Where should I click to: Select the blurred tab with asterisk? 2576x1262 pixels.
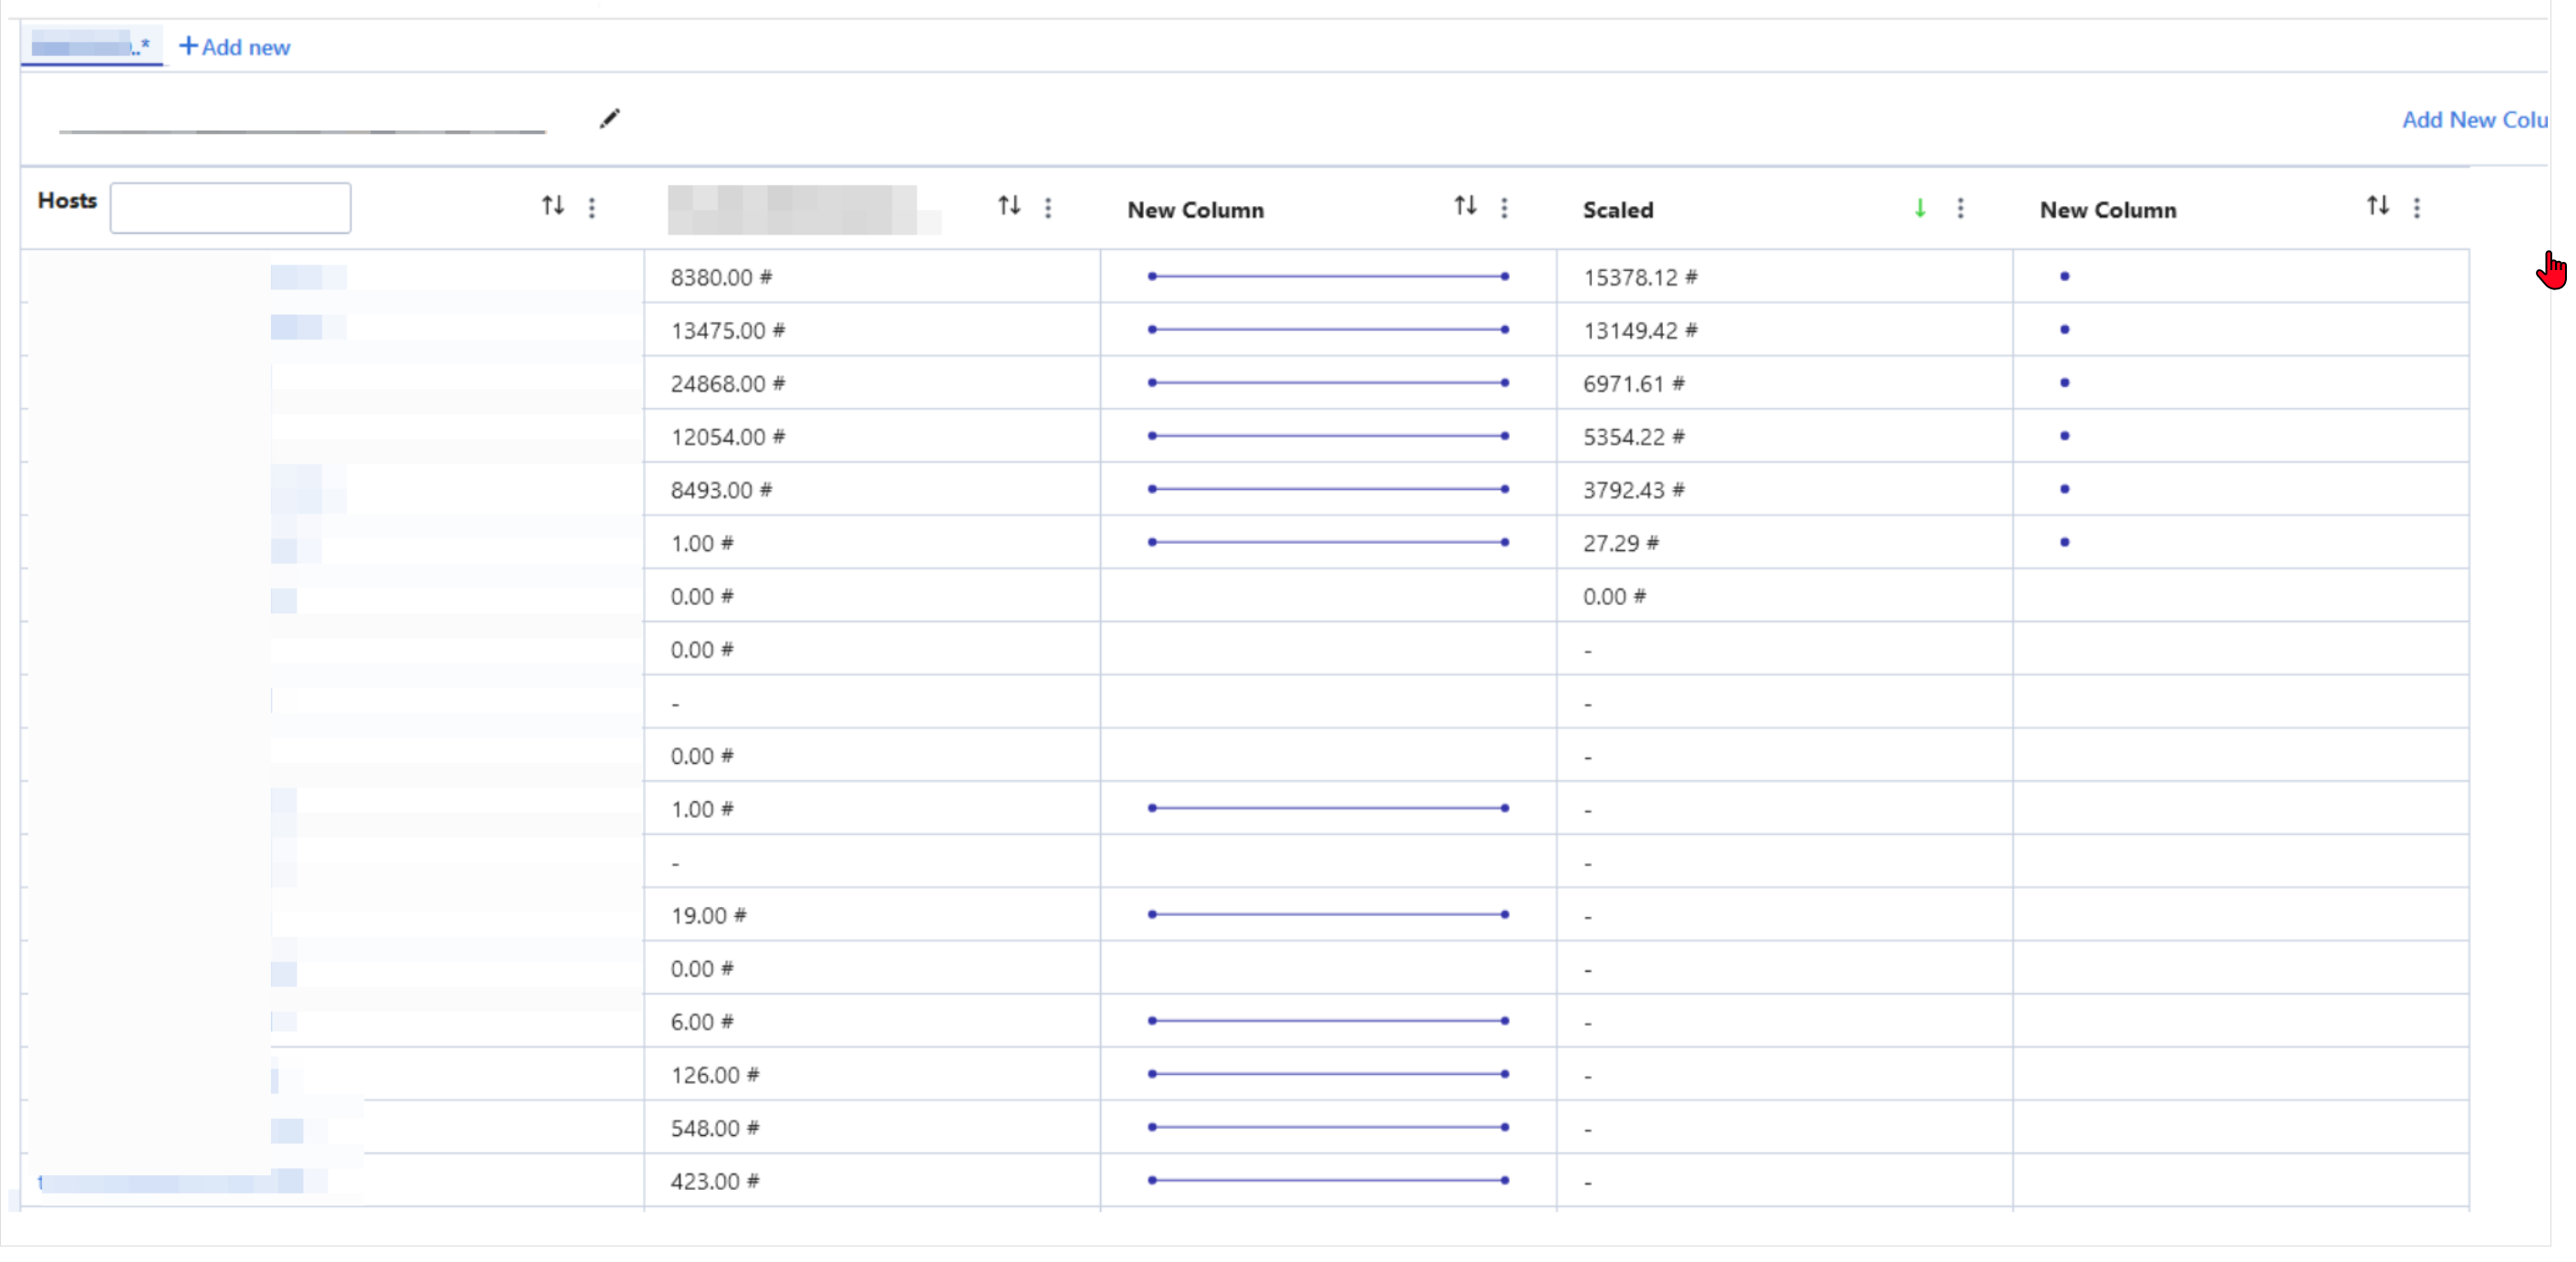point(91,45)
